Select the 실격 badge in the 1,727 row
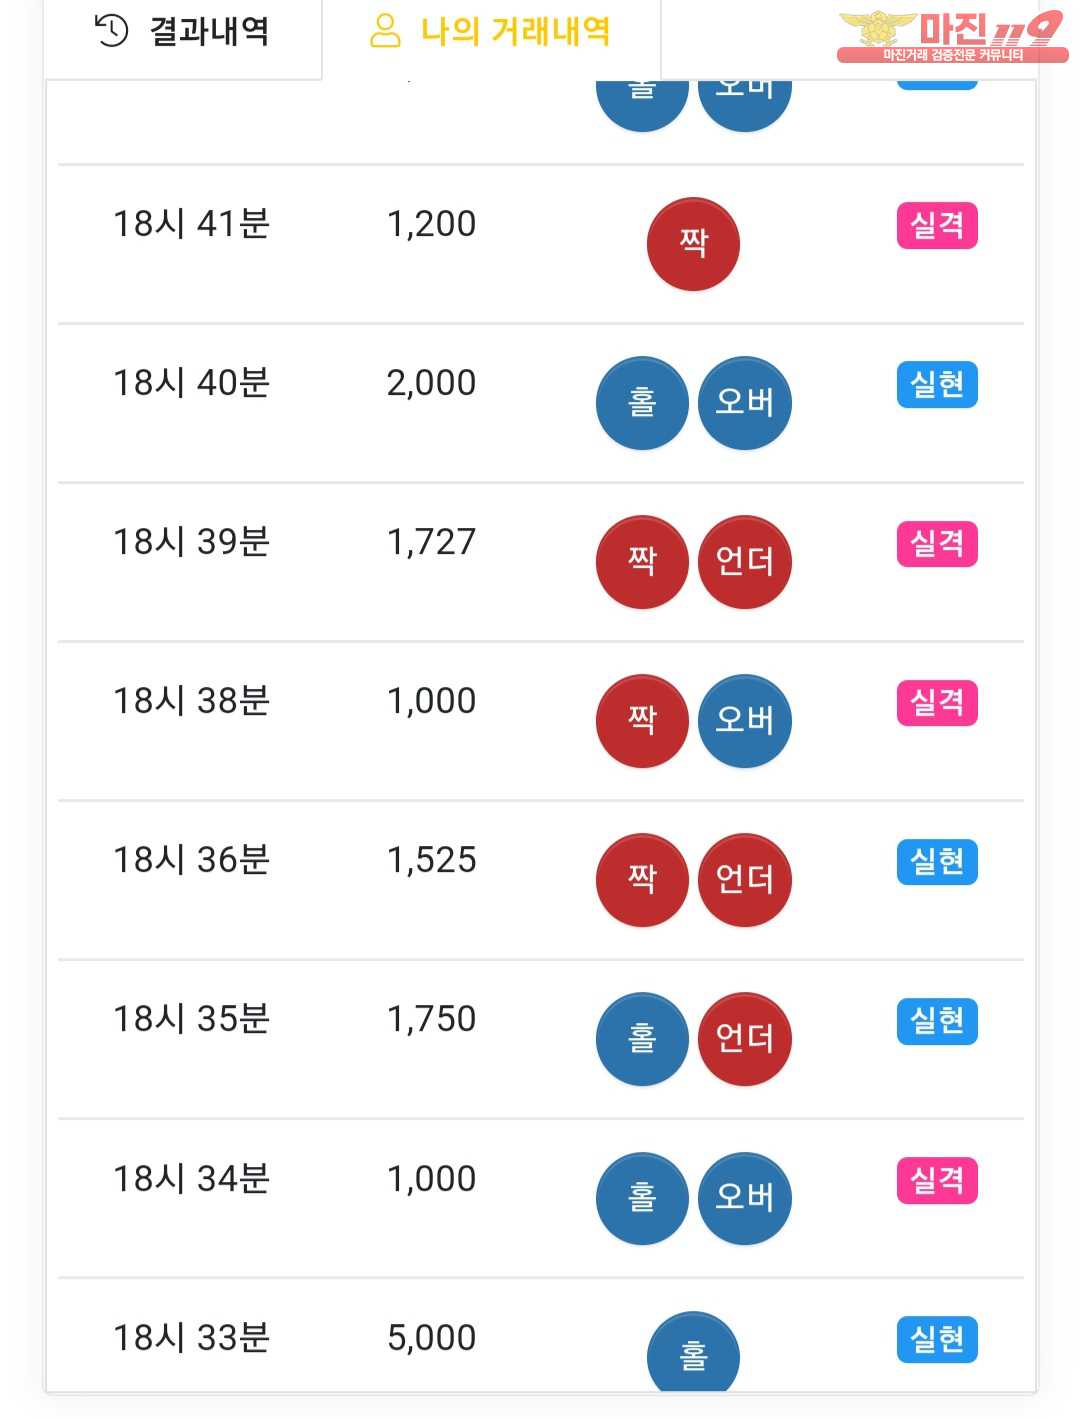Viewport: 1080px width, 1418px height. tap(937, 543)
